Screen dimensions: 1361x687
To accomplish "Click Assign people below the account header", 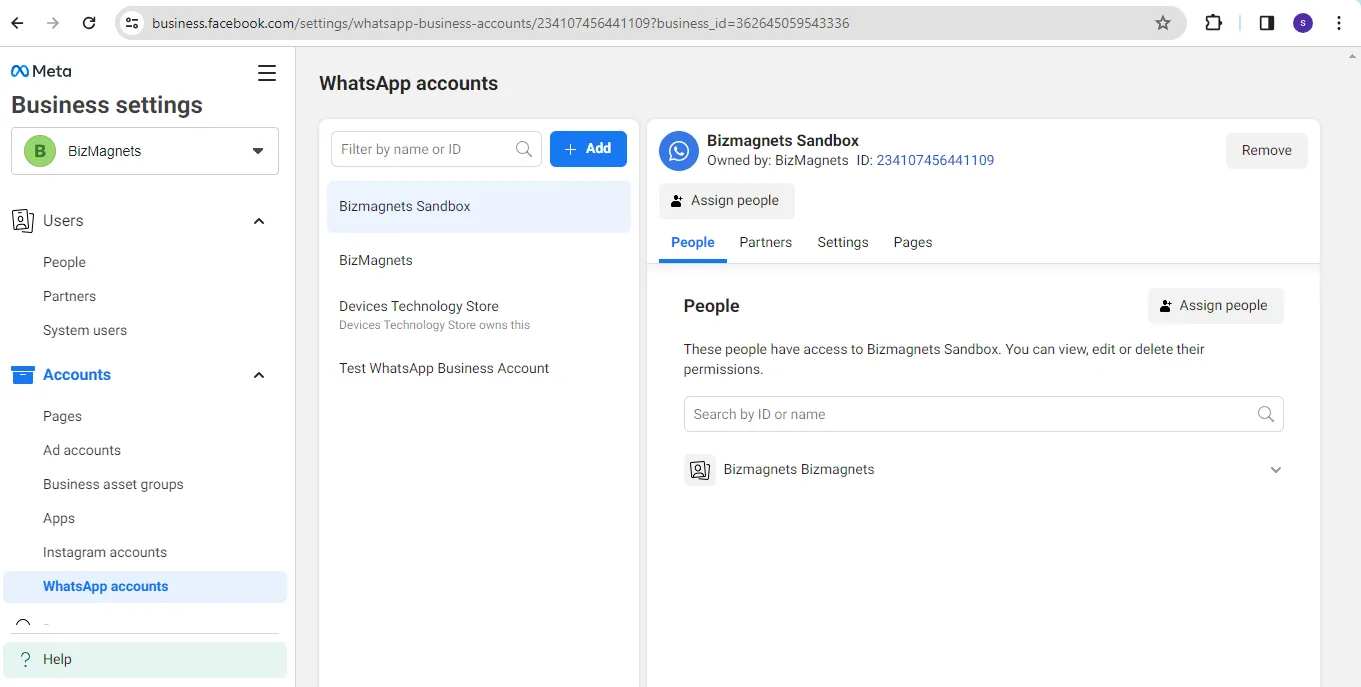I will click(x=727, y=201).
